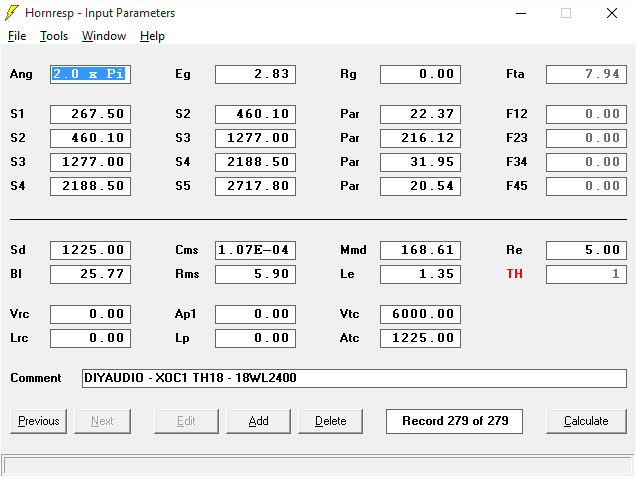636x478 pixels.
Task: Click the Re field showing 5.00
Action: (x=586, y=250)
